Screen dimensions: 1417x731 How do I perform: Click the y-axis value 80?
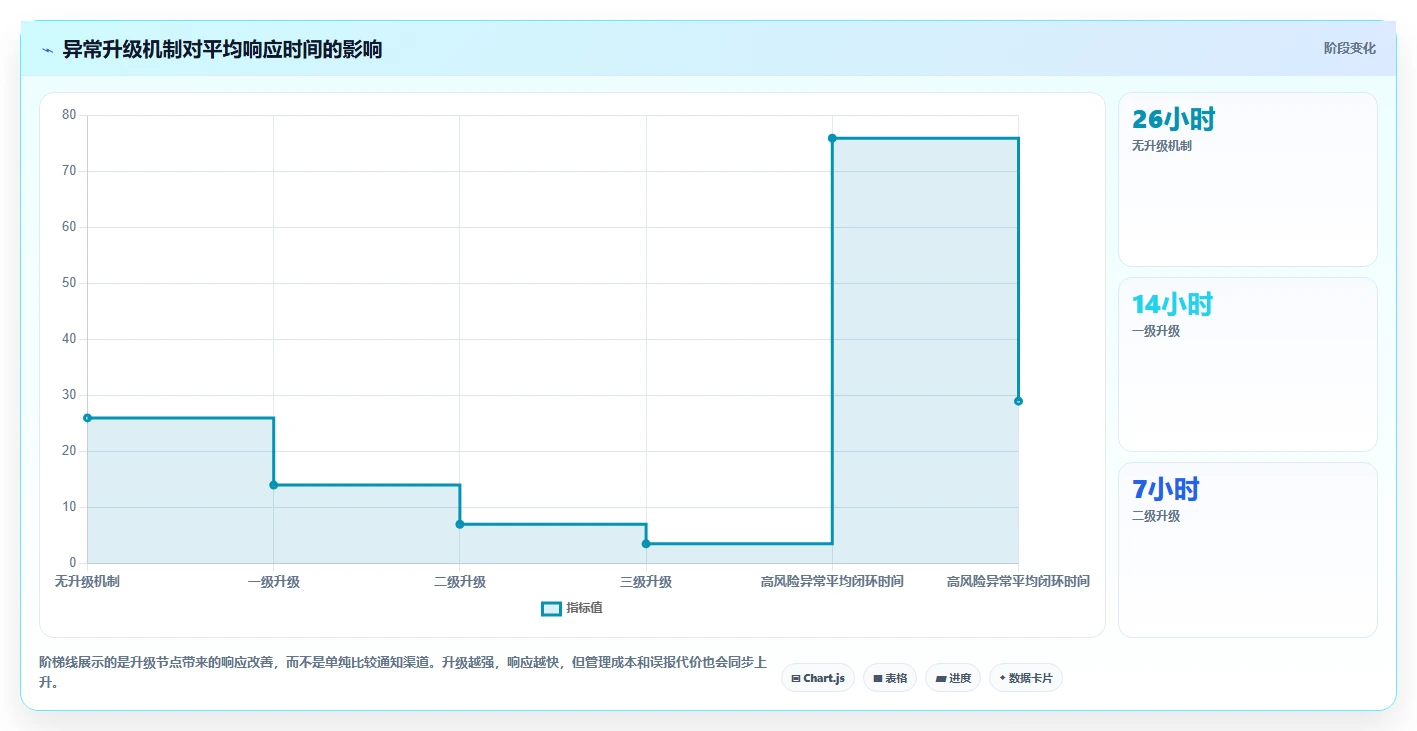tap(69, 115)
